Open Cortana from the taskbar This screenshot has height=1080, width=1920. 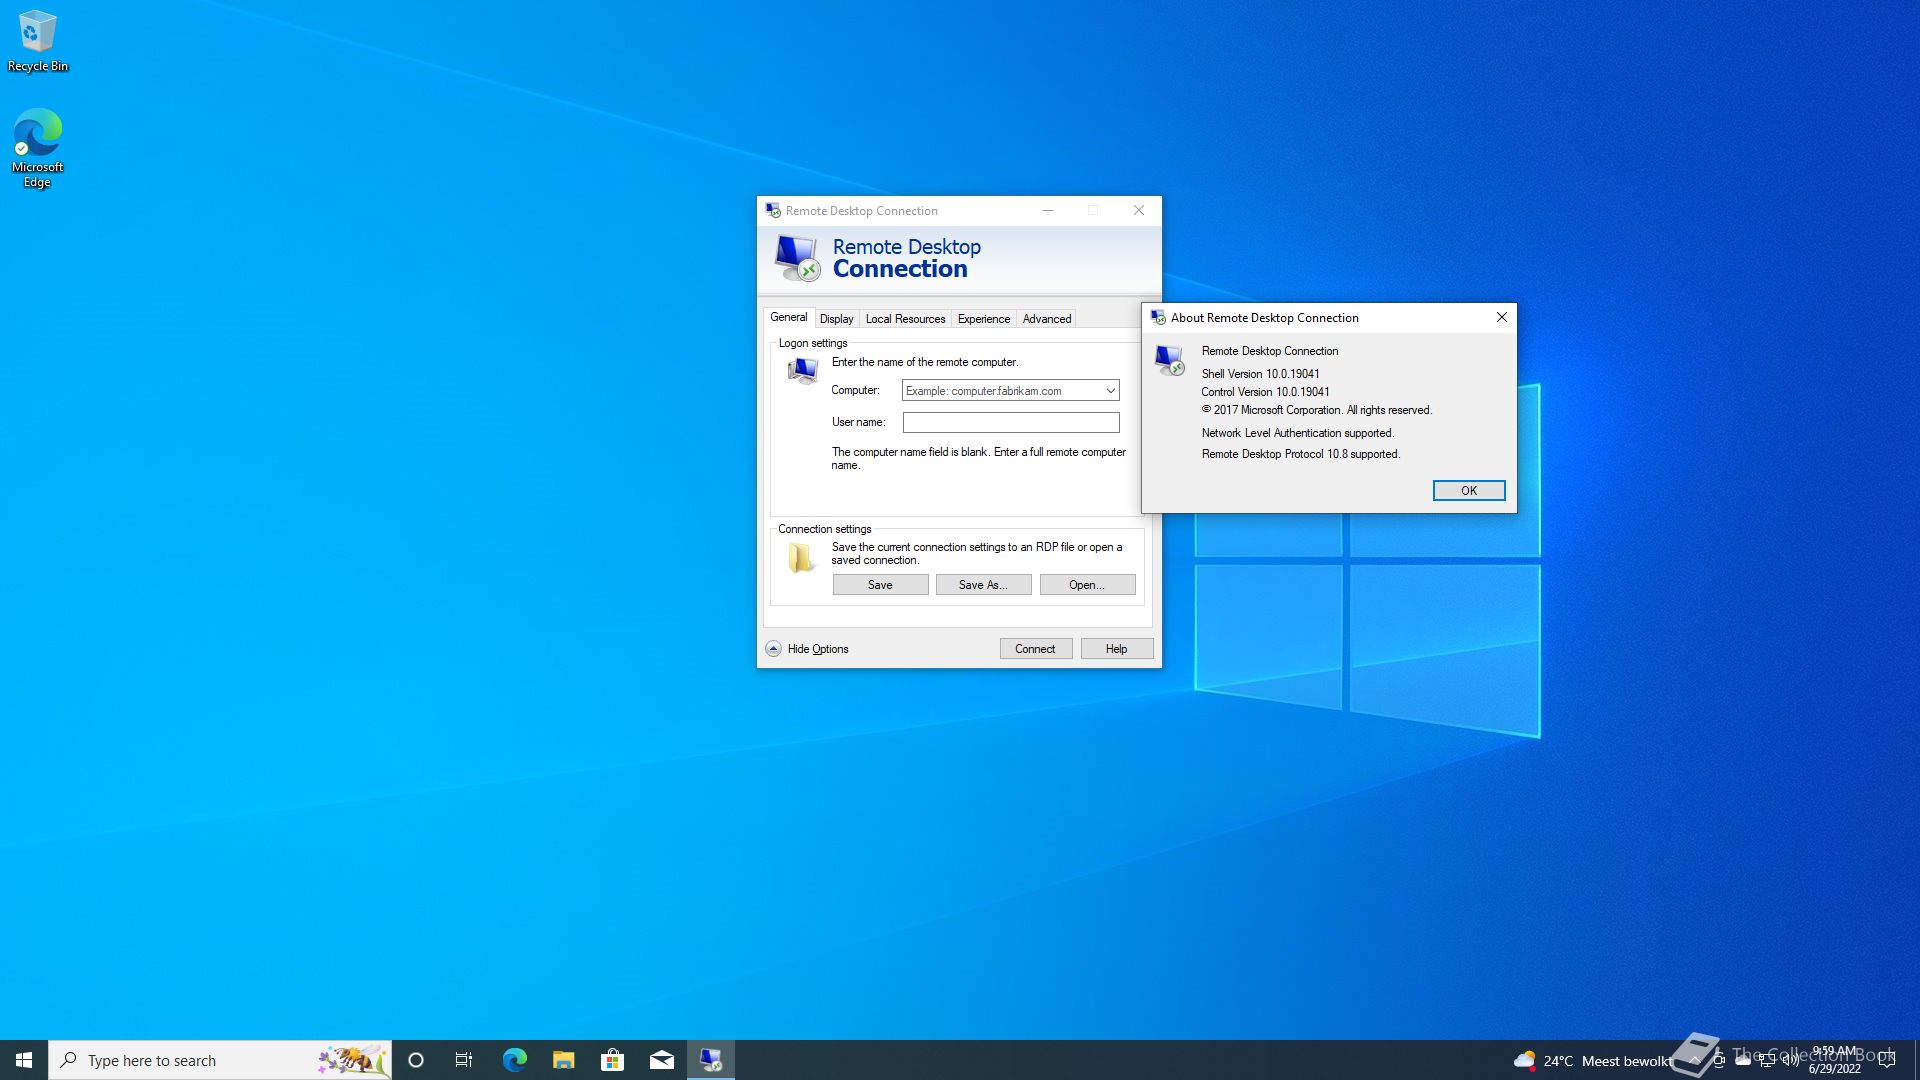(x=416, y=1060)
